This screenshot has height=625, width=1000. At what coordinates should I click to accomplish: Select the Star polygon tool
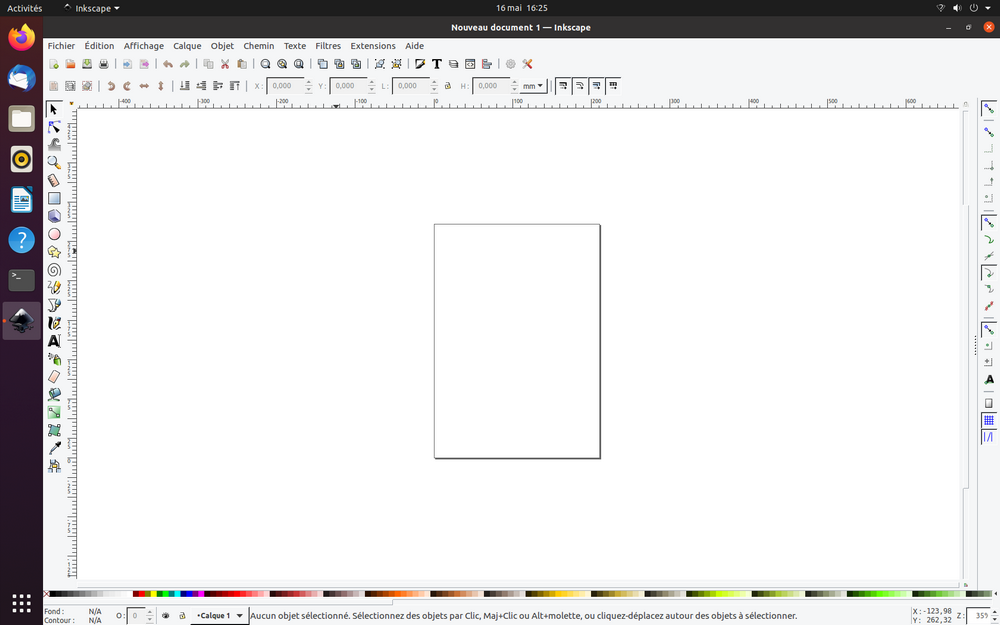(x=54, y=252)
